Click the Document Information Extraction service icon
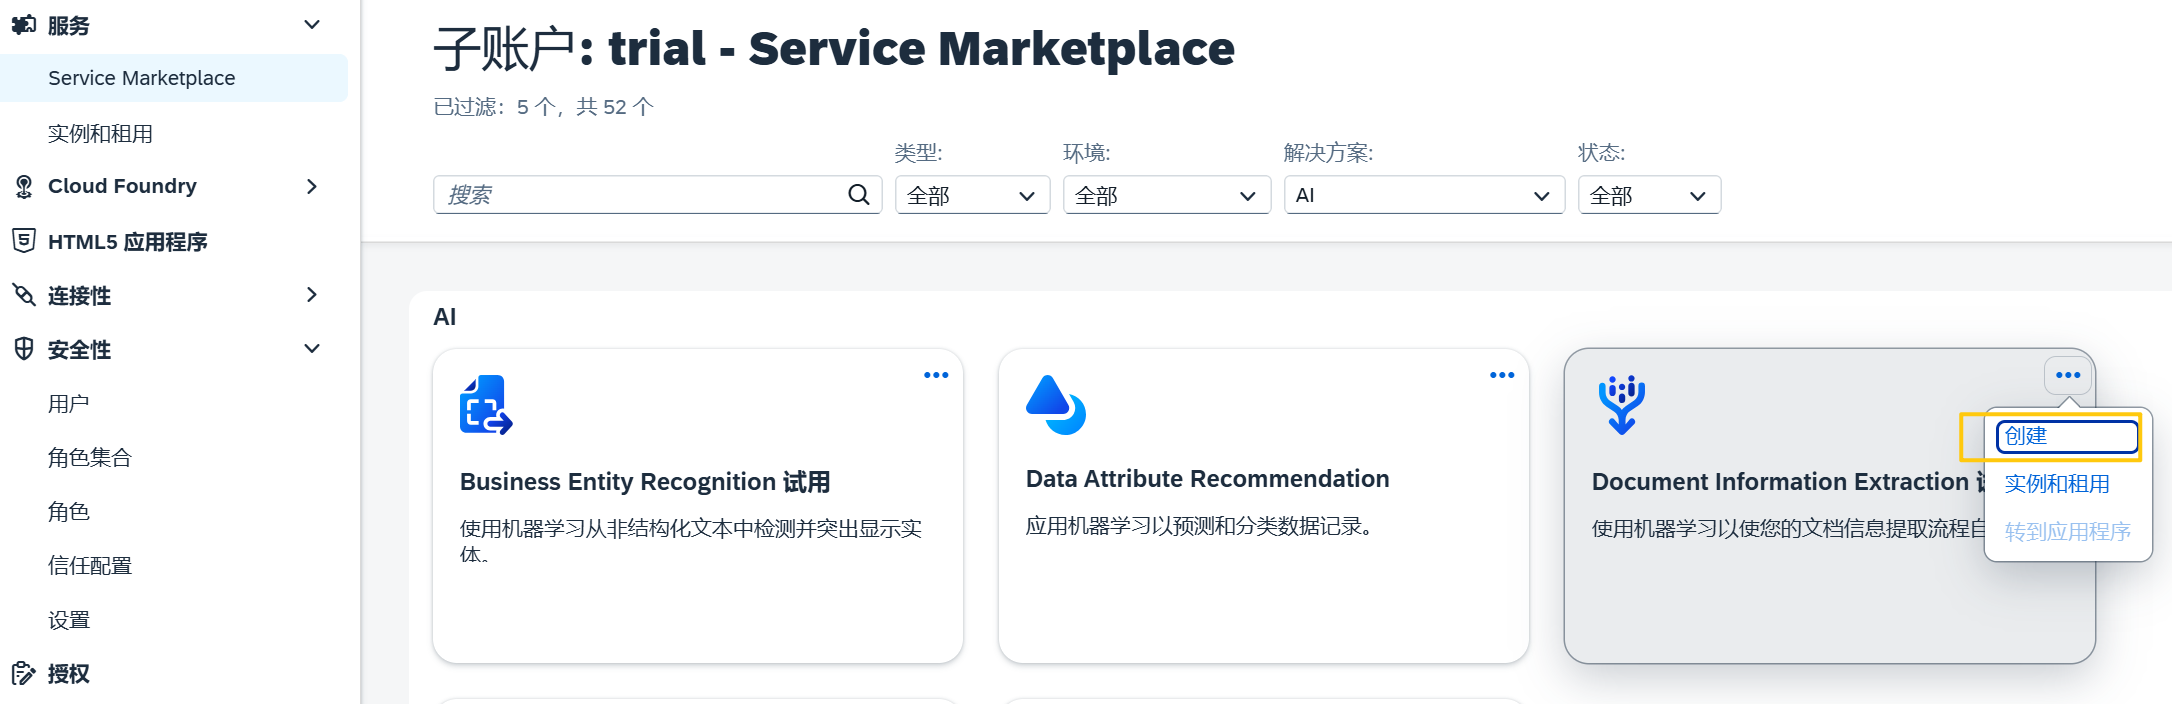The height and width of the screenshot is (704, 2172). pos(1621,405)
